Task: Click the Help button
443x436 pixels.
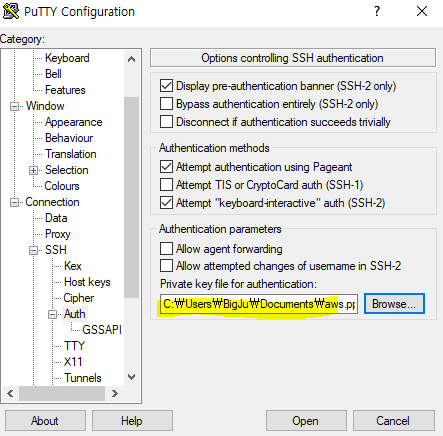Action: 132,421
